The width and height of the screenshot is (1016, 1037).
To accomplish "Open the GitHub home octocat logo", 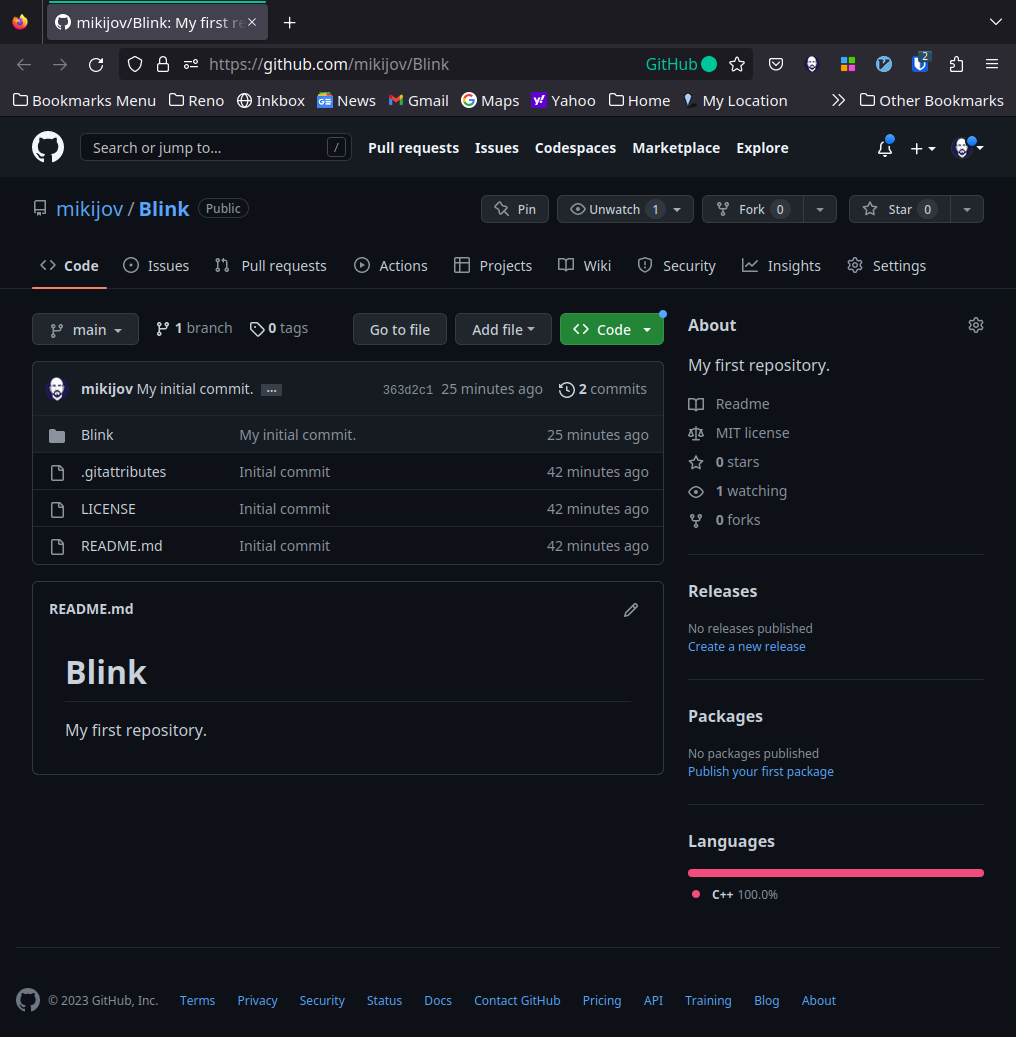I will [48, 147].
